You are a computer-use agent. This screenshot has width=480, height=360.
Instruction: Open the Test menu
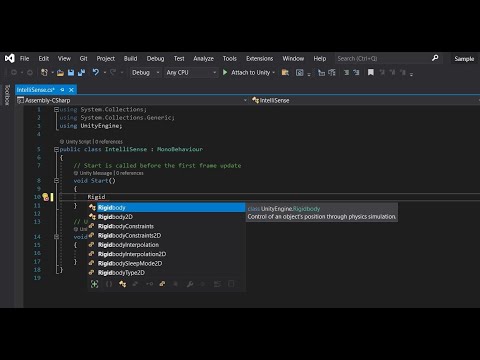[179, 58]
